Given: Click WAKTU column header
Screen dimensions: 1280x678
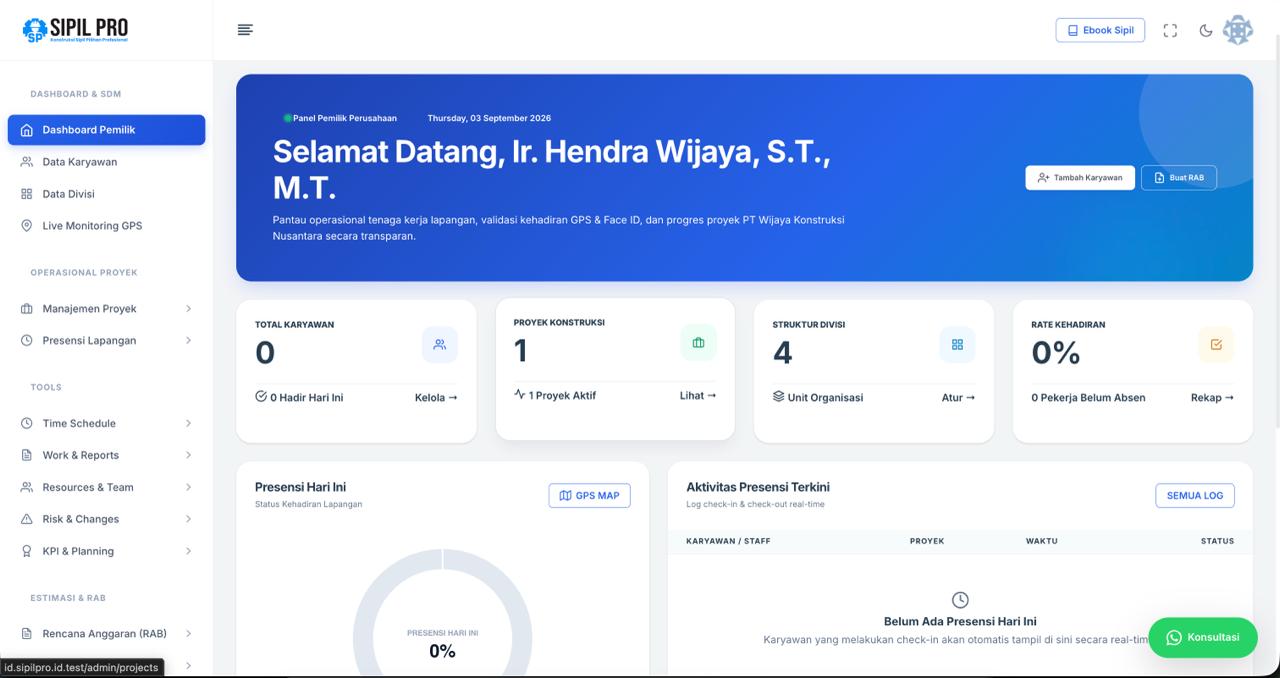Looking at the screenshot, I should [1041, 541].
